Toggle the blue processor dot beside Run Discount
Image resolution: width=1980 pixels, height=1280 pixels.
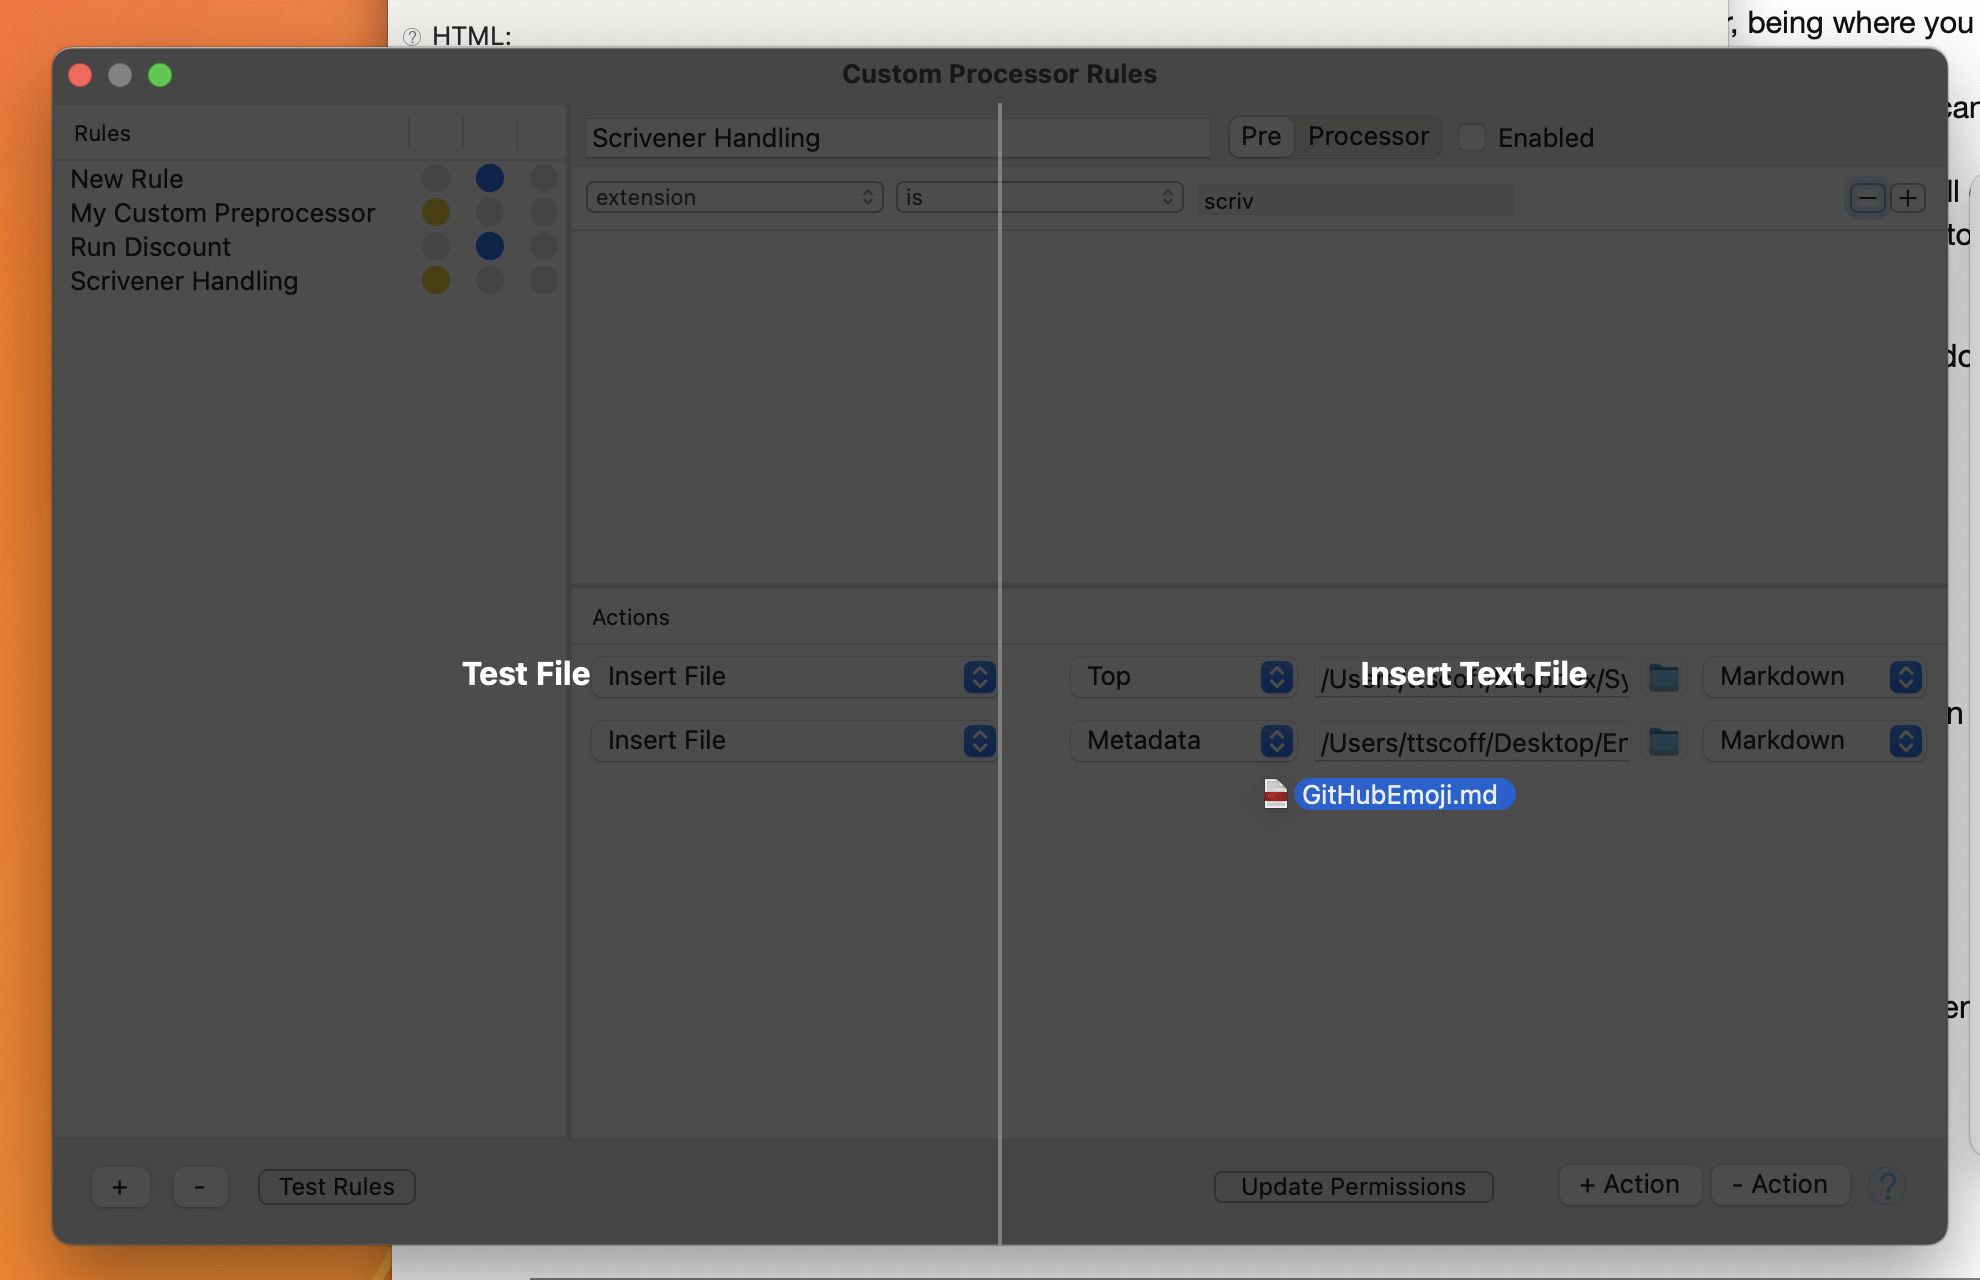489,246
